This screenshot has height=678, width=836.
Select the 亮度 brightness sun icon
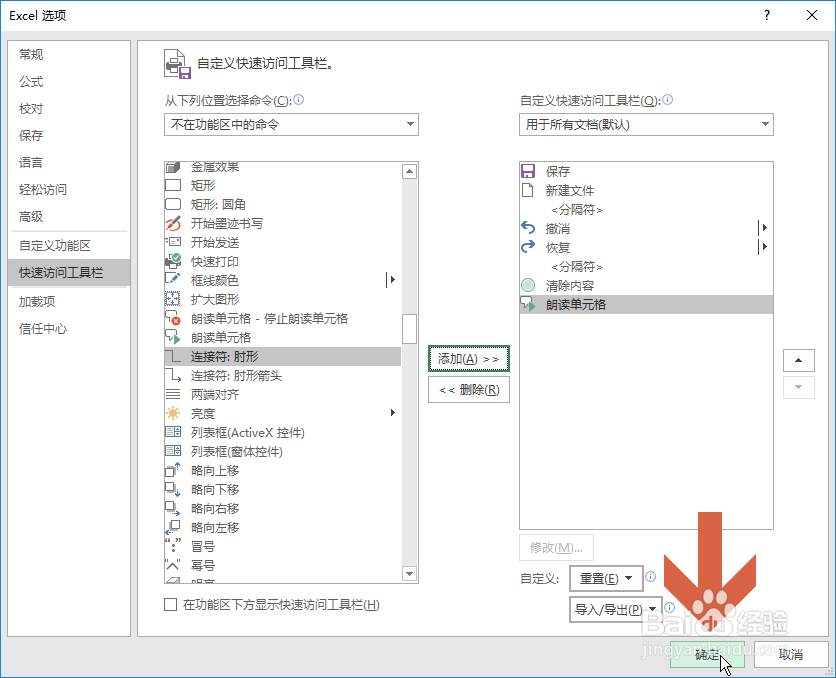(x=173, y=413)
